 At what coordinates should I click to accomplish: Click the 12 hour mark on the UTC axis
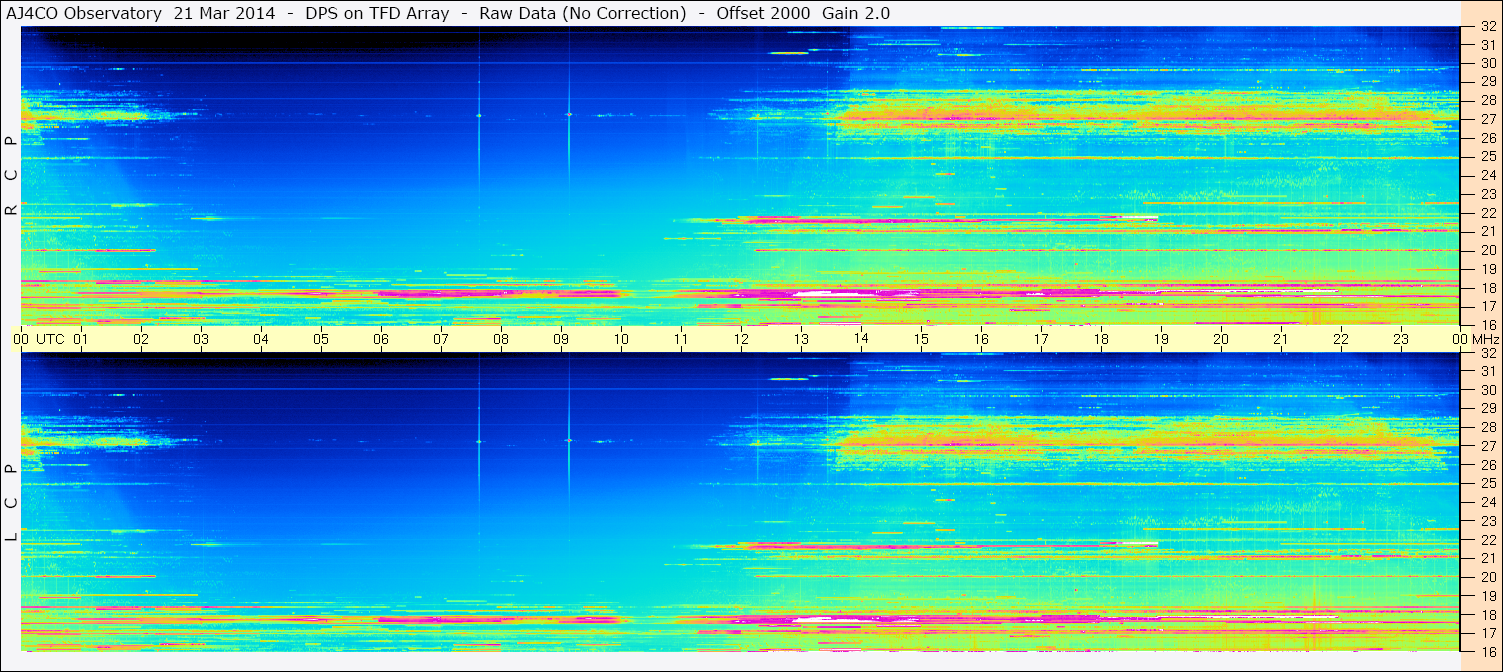point(741,339)
